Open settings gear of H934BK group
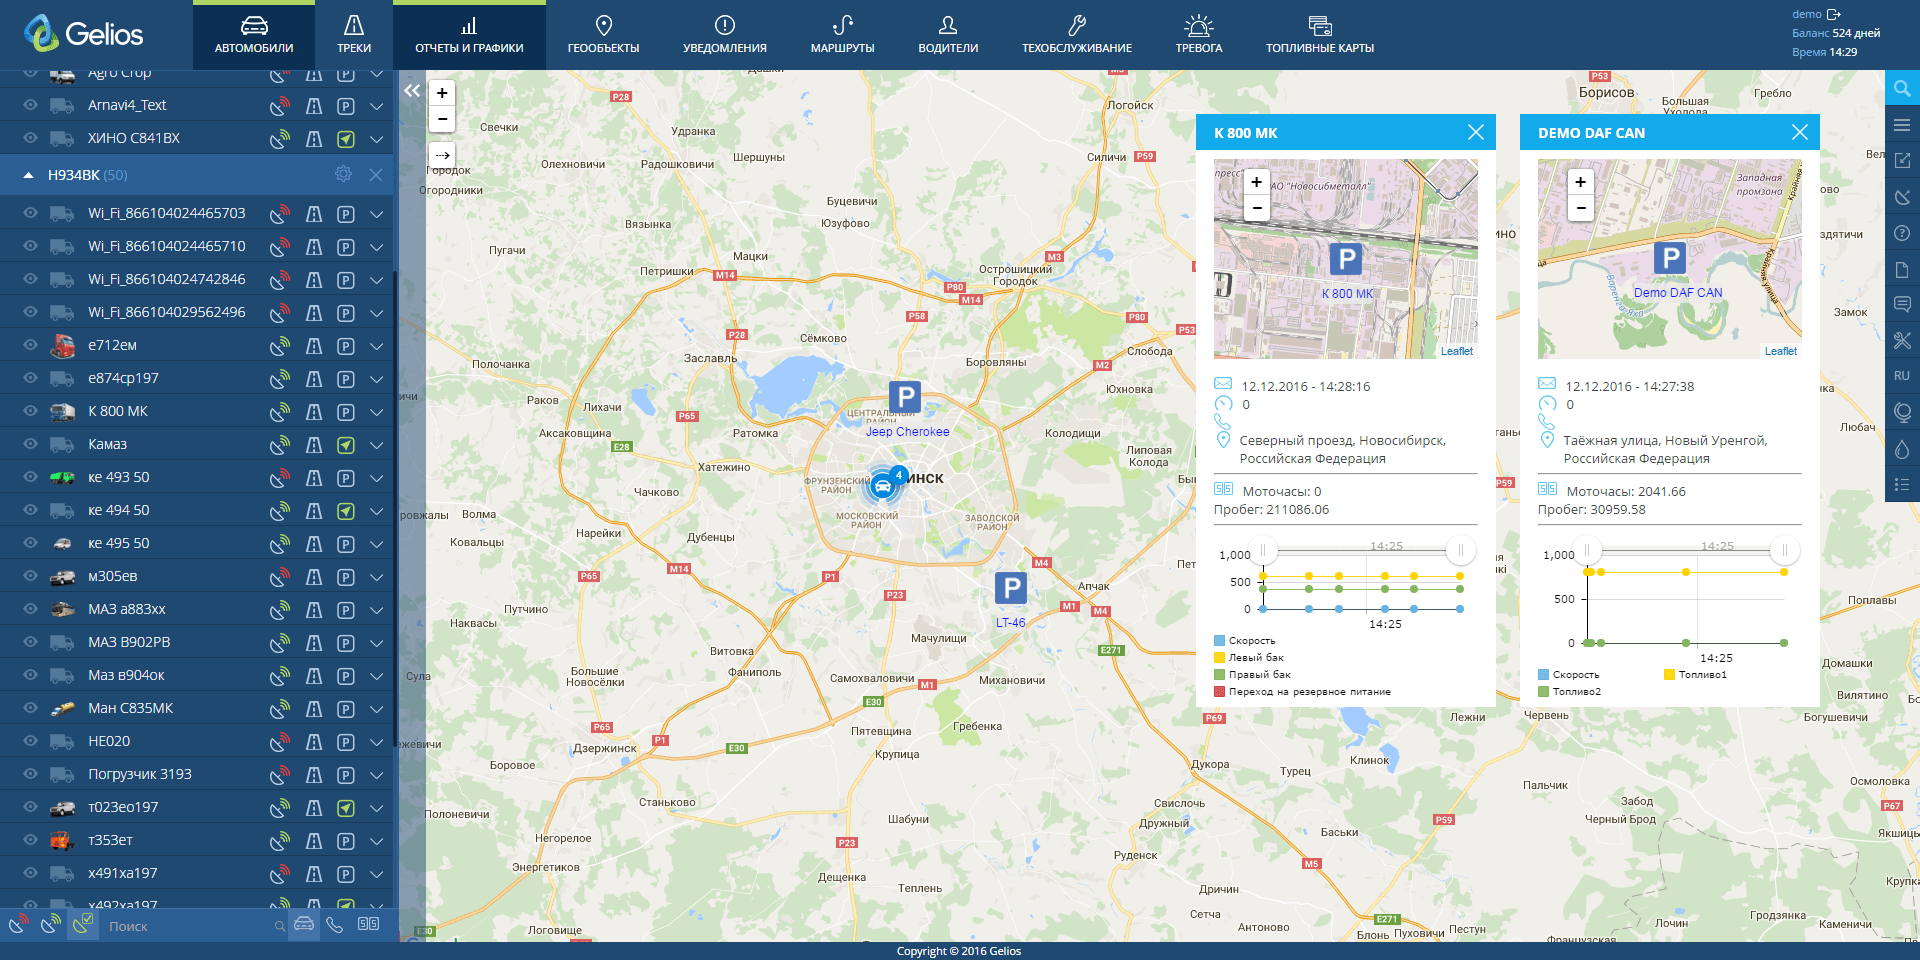The height and width of the screenshot is (960, 1920). point(343,174)
